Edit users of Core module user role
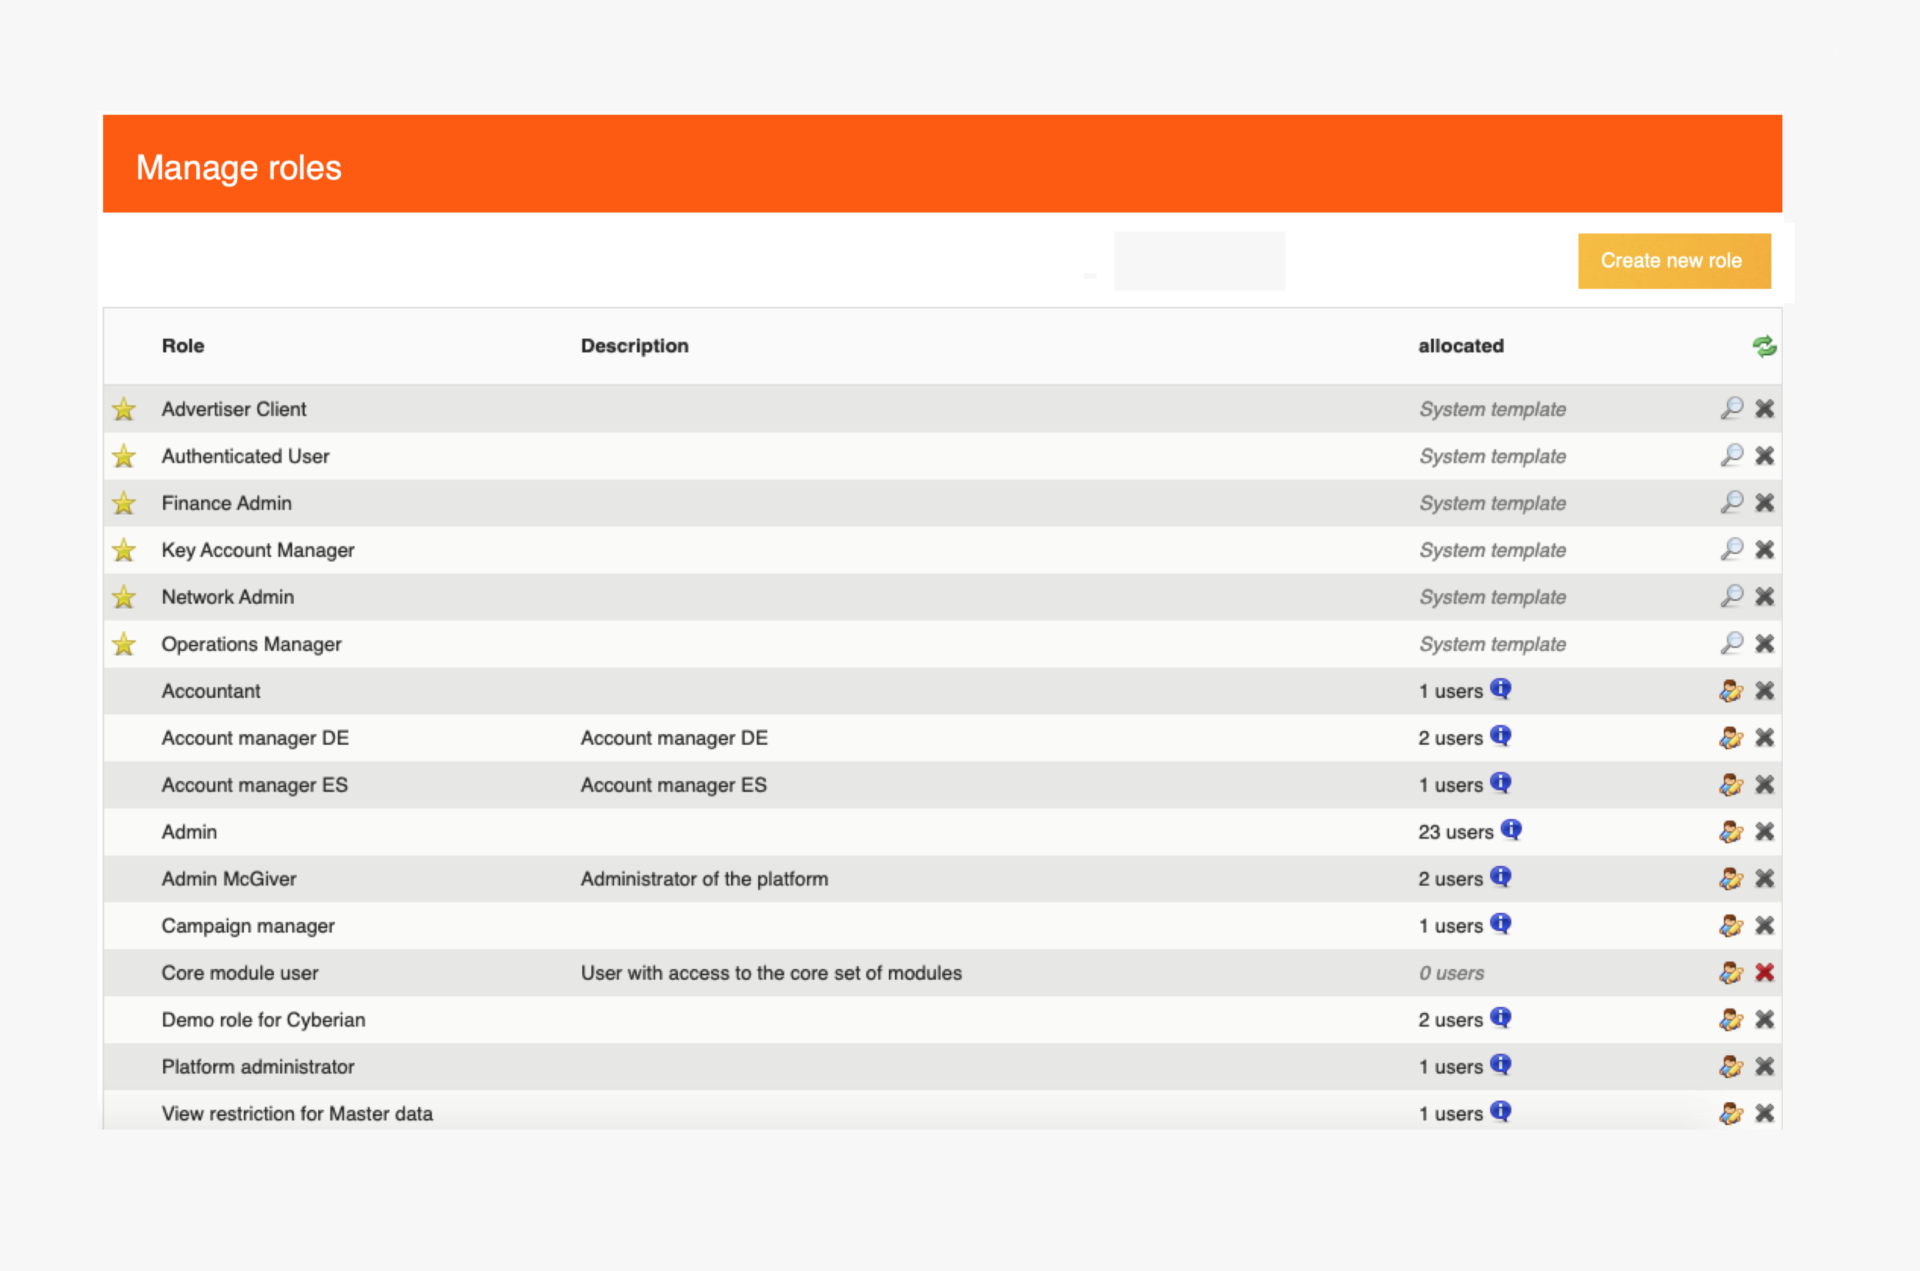This screenshot has height=1271, width=1920. tap(1732, 972)
